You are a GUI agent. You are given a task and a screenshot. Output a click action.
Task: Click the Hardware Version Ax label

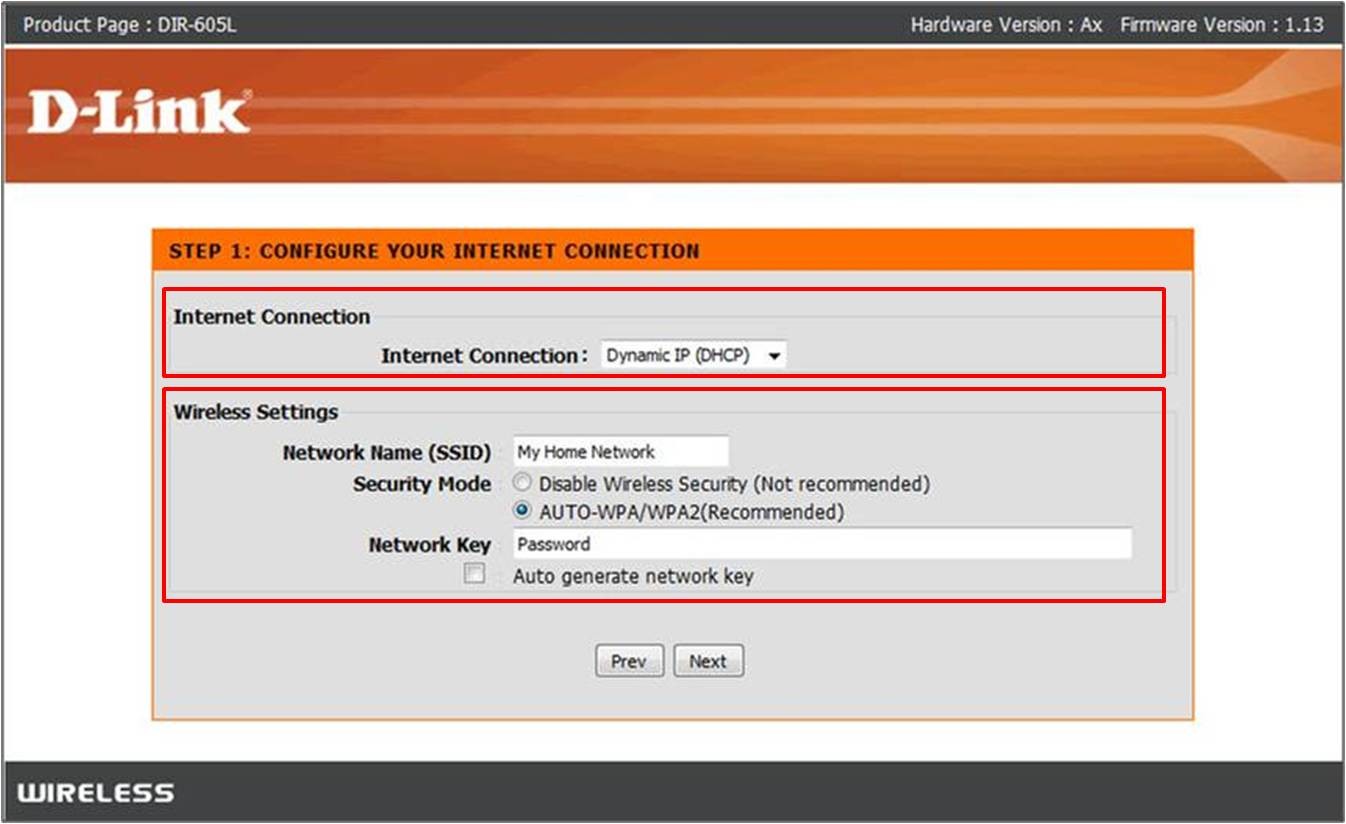[1006, 24]
